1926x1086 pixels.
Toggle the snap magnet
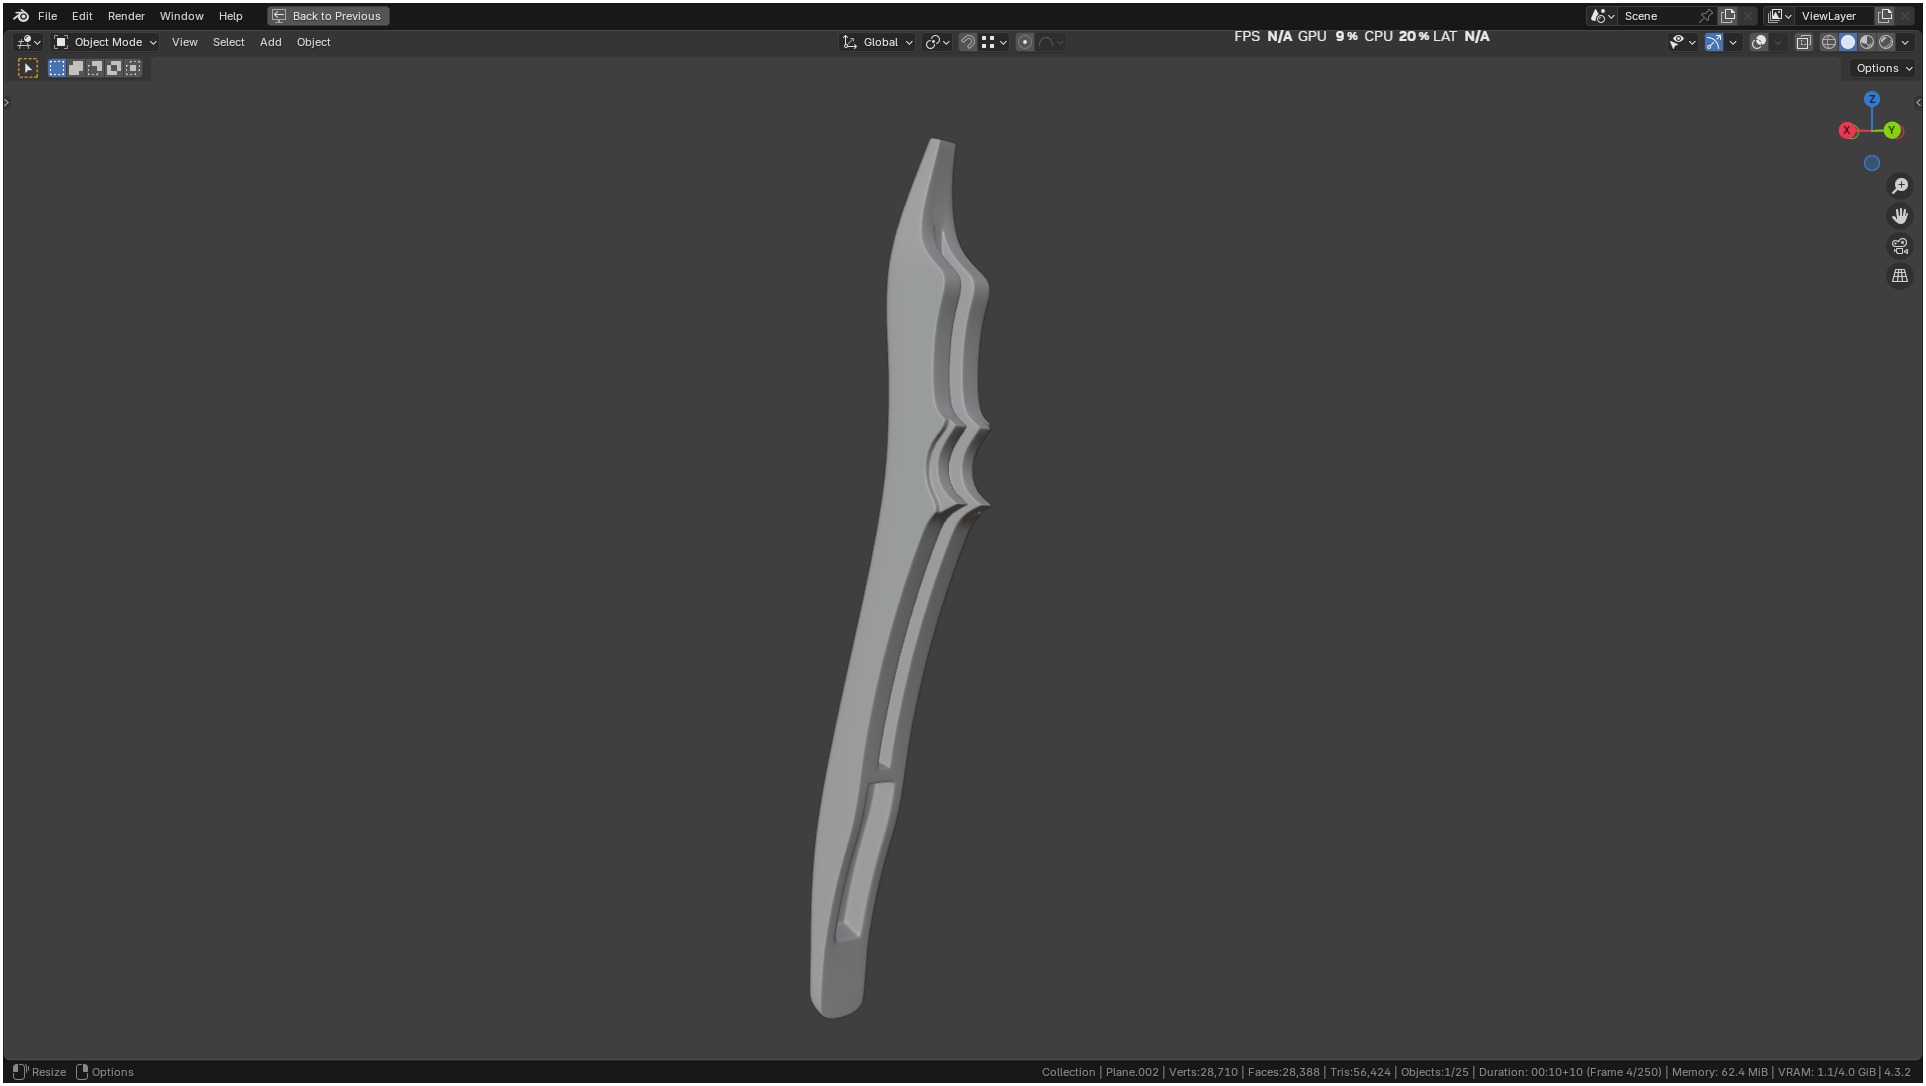click(967, 42)
